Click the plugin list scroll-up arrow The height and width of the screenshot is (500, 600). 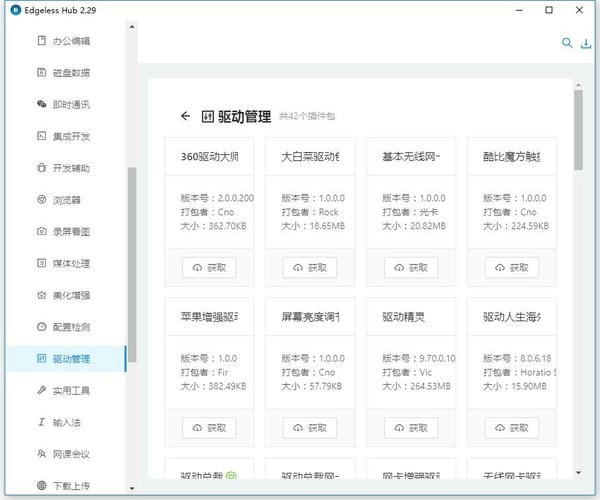[578, 85]
